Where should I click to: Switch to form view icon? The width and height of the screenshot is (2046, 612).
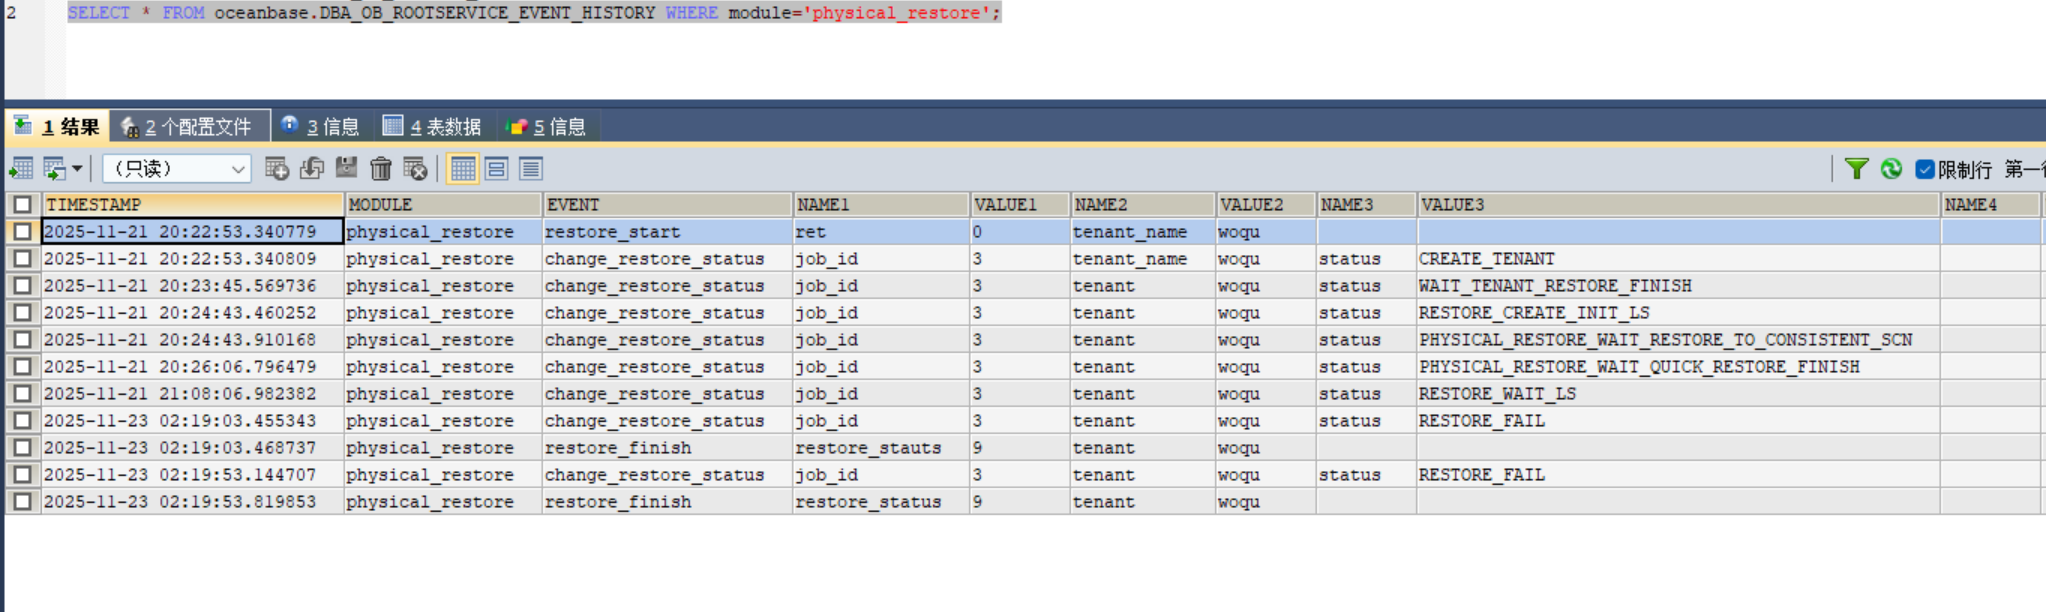point(496,169)
